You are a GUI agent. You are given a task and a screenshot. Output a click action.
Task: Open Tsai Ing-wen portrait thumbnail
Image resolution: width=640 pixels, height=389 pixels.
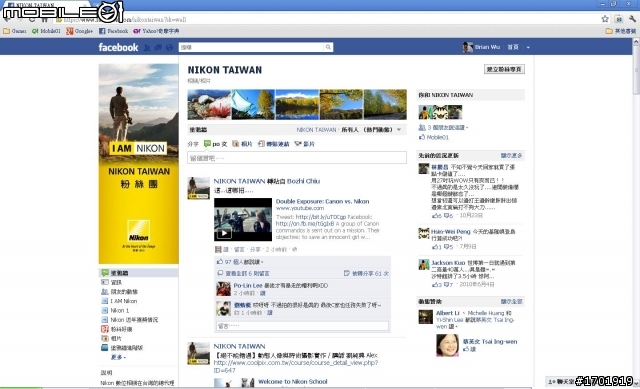[x=447, y=345]
